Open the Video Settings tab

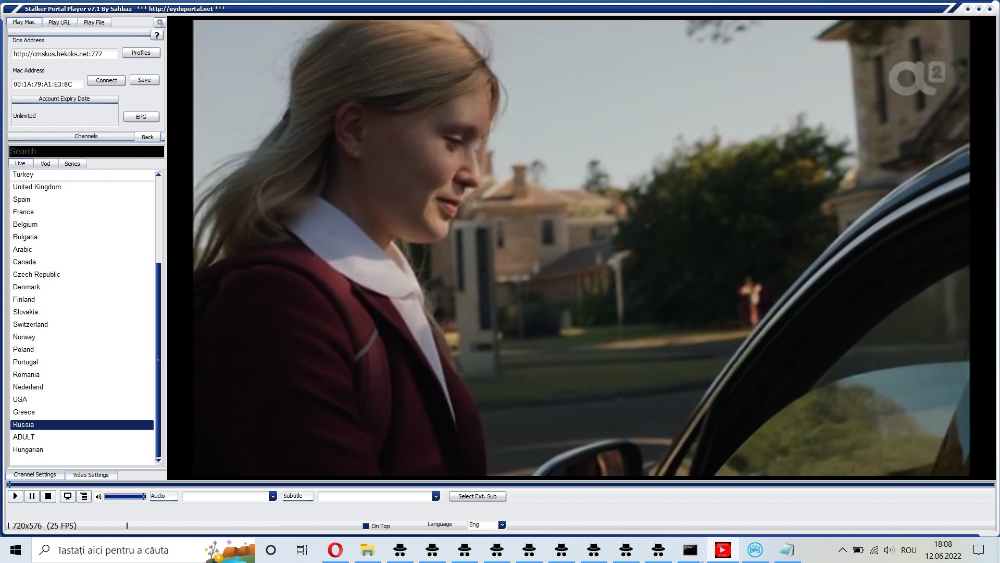[x=91, y=475]
